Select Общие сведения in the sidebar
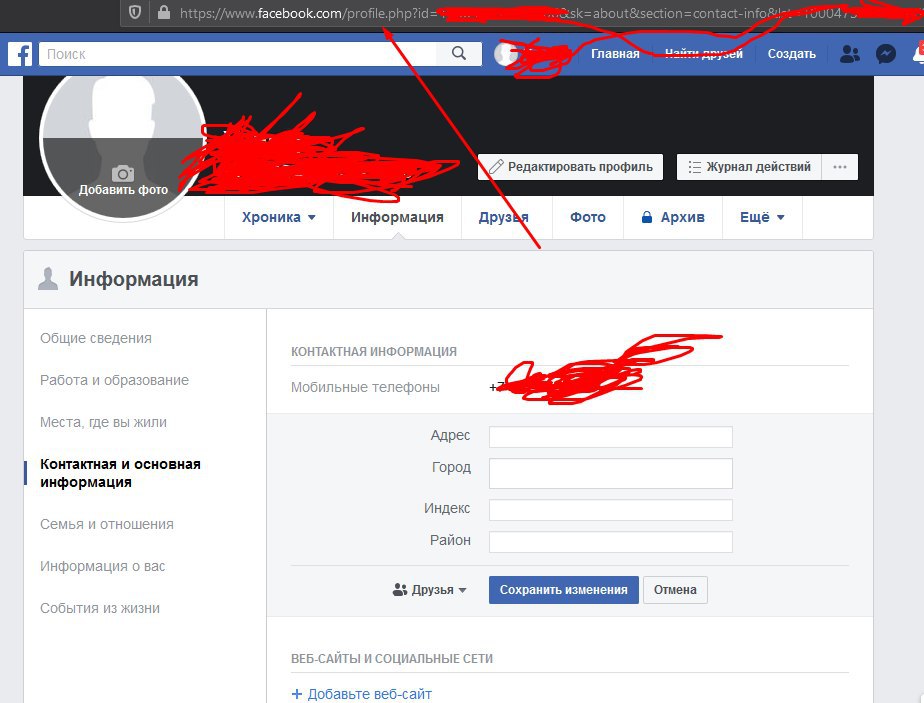This screenshot has width=924, height=703. tap(96, 338)
